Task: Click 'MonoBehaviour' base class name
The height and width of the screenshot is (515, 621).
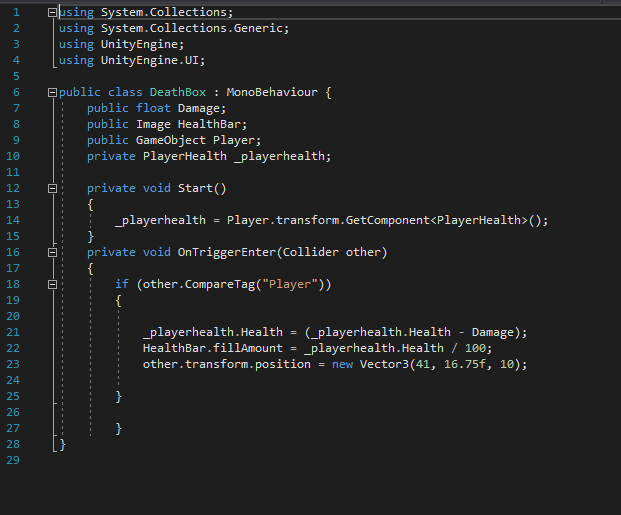Action: 272,92
